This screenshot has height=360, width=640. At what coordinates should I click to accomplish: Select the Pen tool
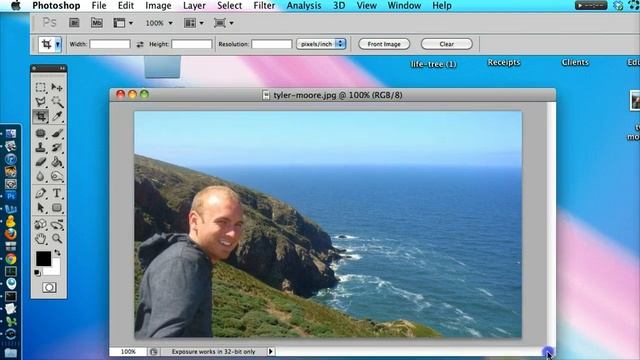pos(40,193)
